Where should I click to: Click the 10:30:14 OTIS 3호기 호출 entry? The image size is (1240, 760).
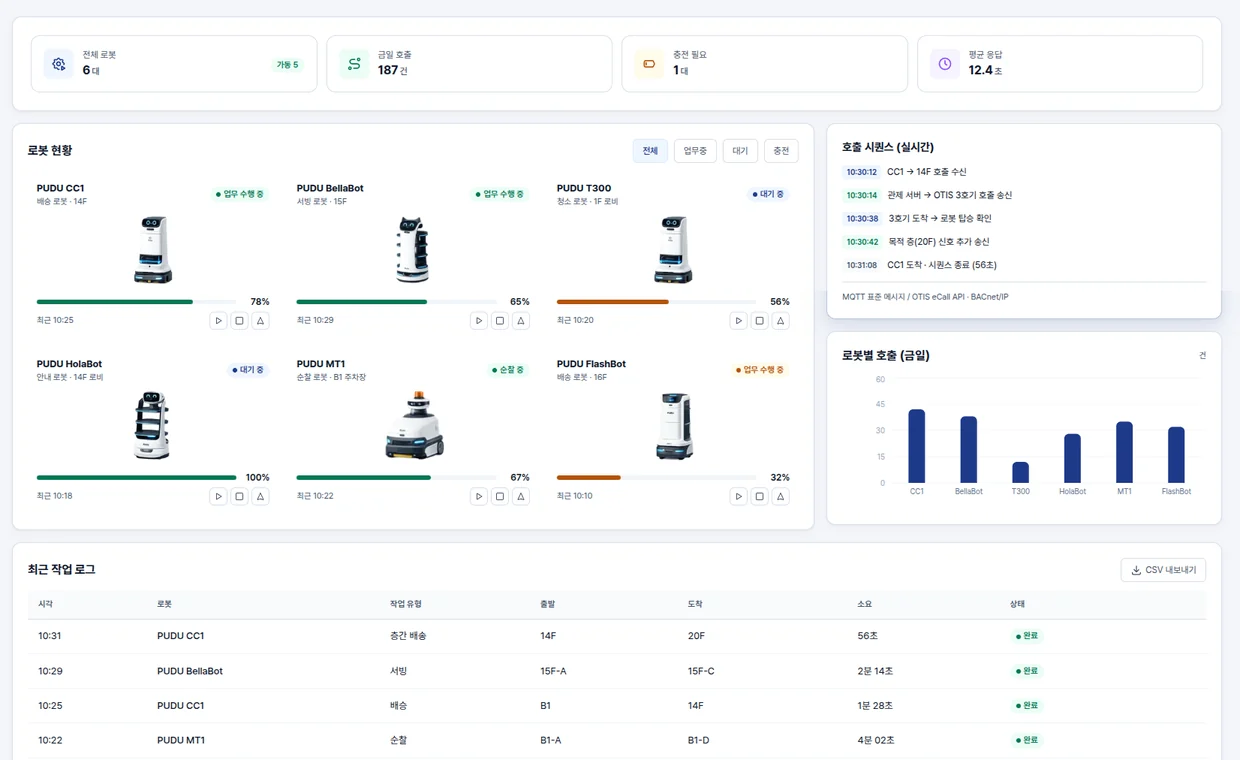(1025, 195)
